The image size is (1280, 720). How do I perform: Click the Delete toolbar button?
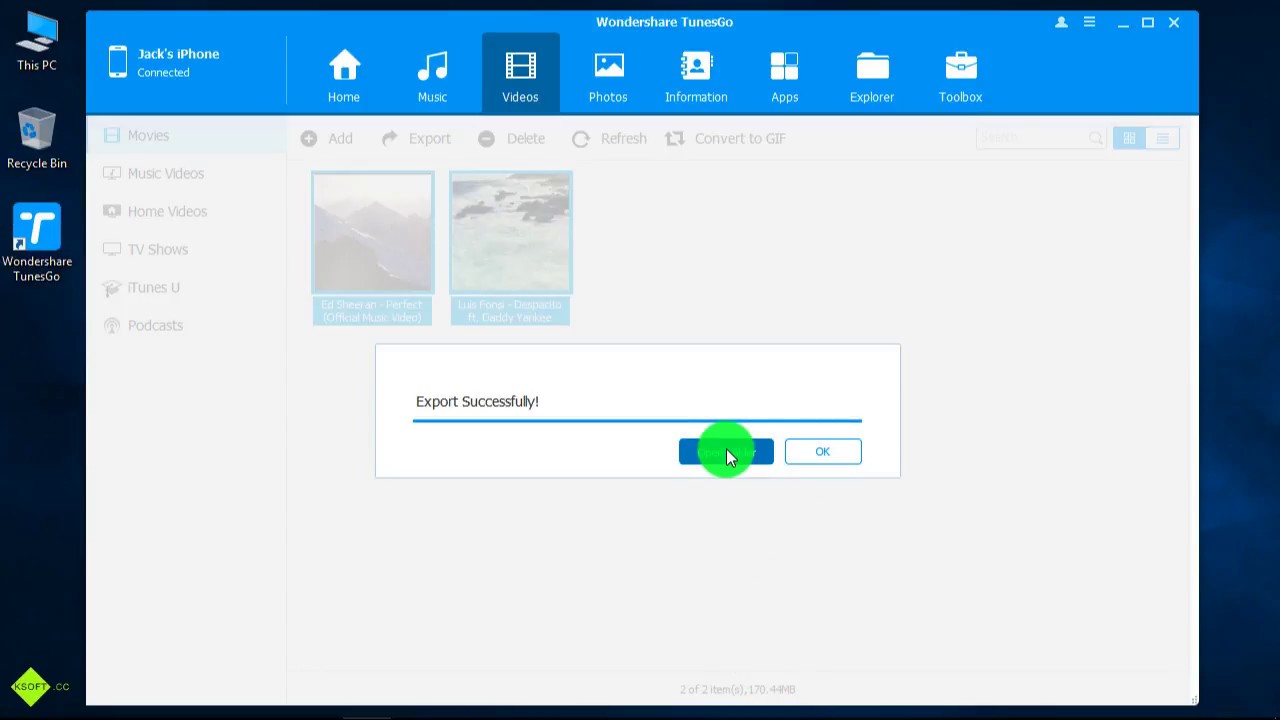coord(511,138)
